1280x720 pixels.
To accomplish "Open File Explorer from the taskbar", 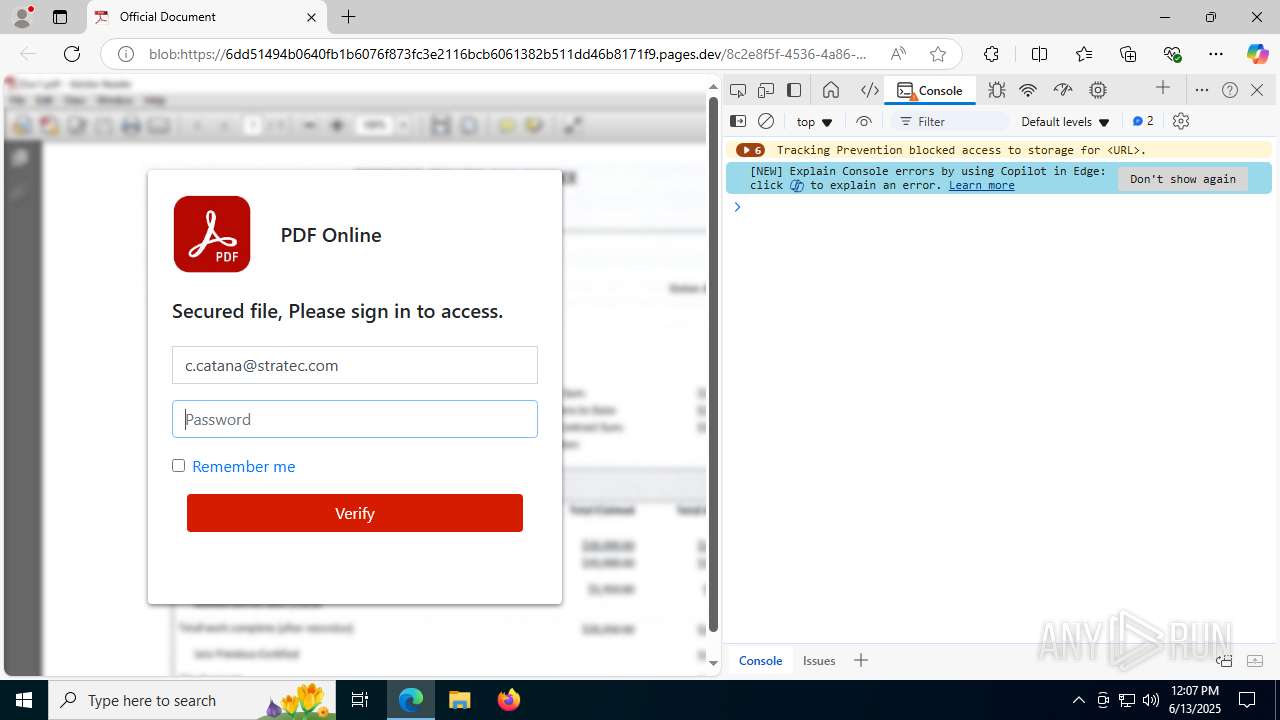I will tap(459, 700).
